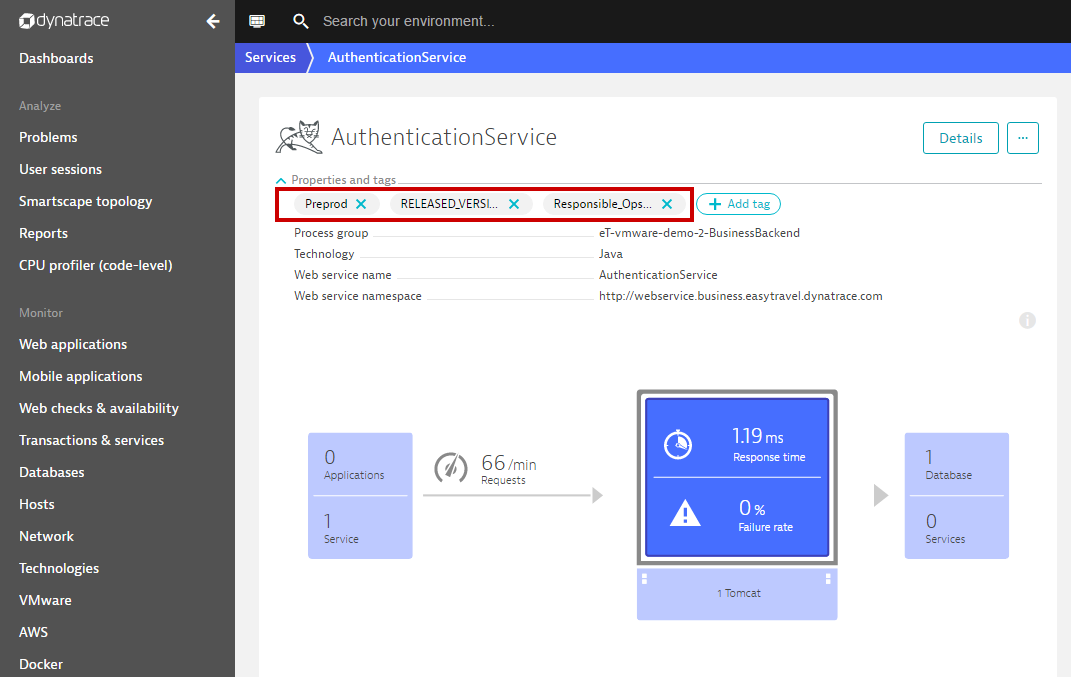
Task: Click the web service namespace URL
Action: click(x=740, y=296)
